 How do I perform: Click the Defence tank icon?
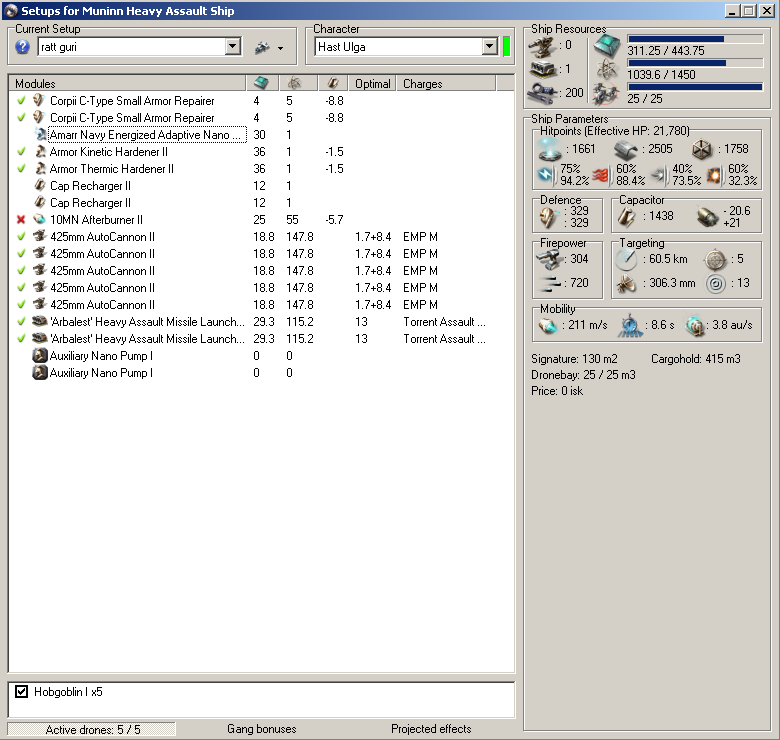click(549, 217)
